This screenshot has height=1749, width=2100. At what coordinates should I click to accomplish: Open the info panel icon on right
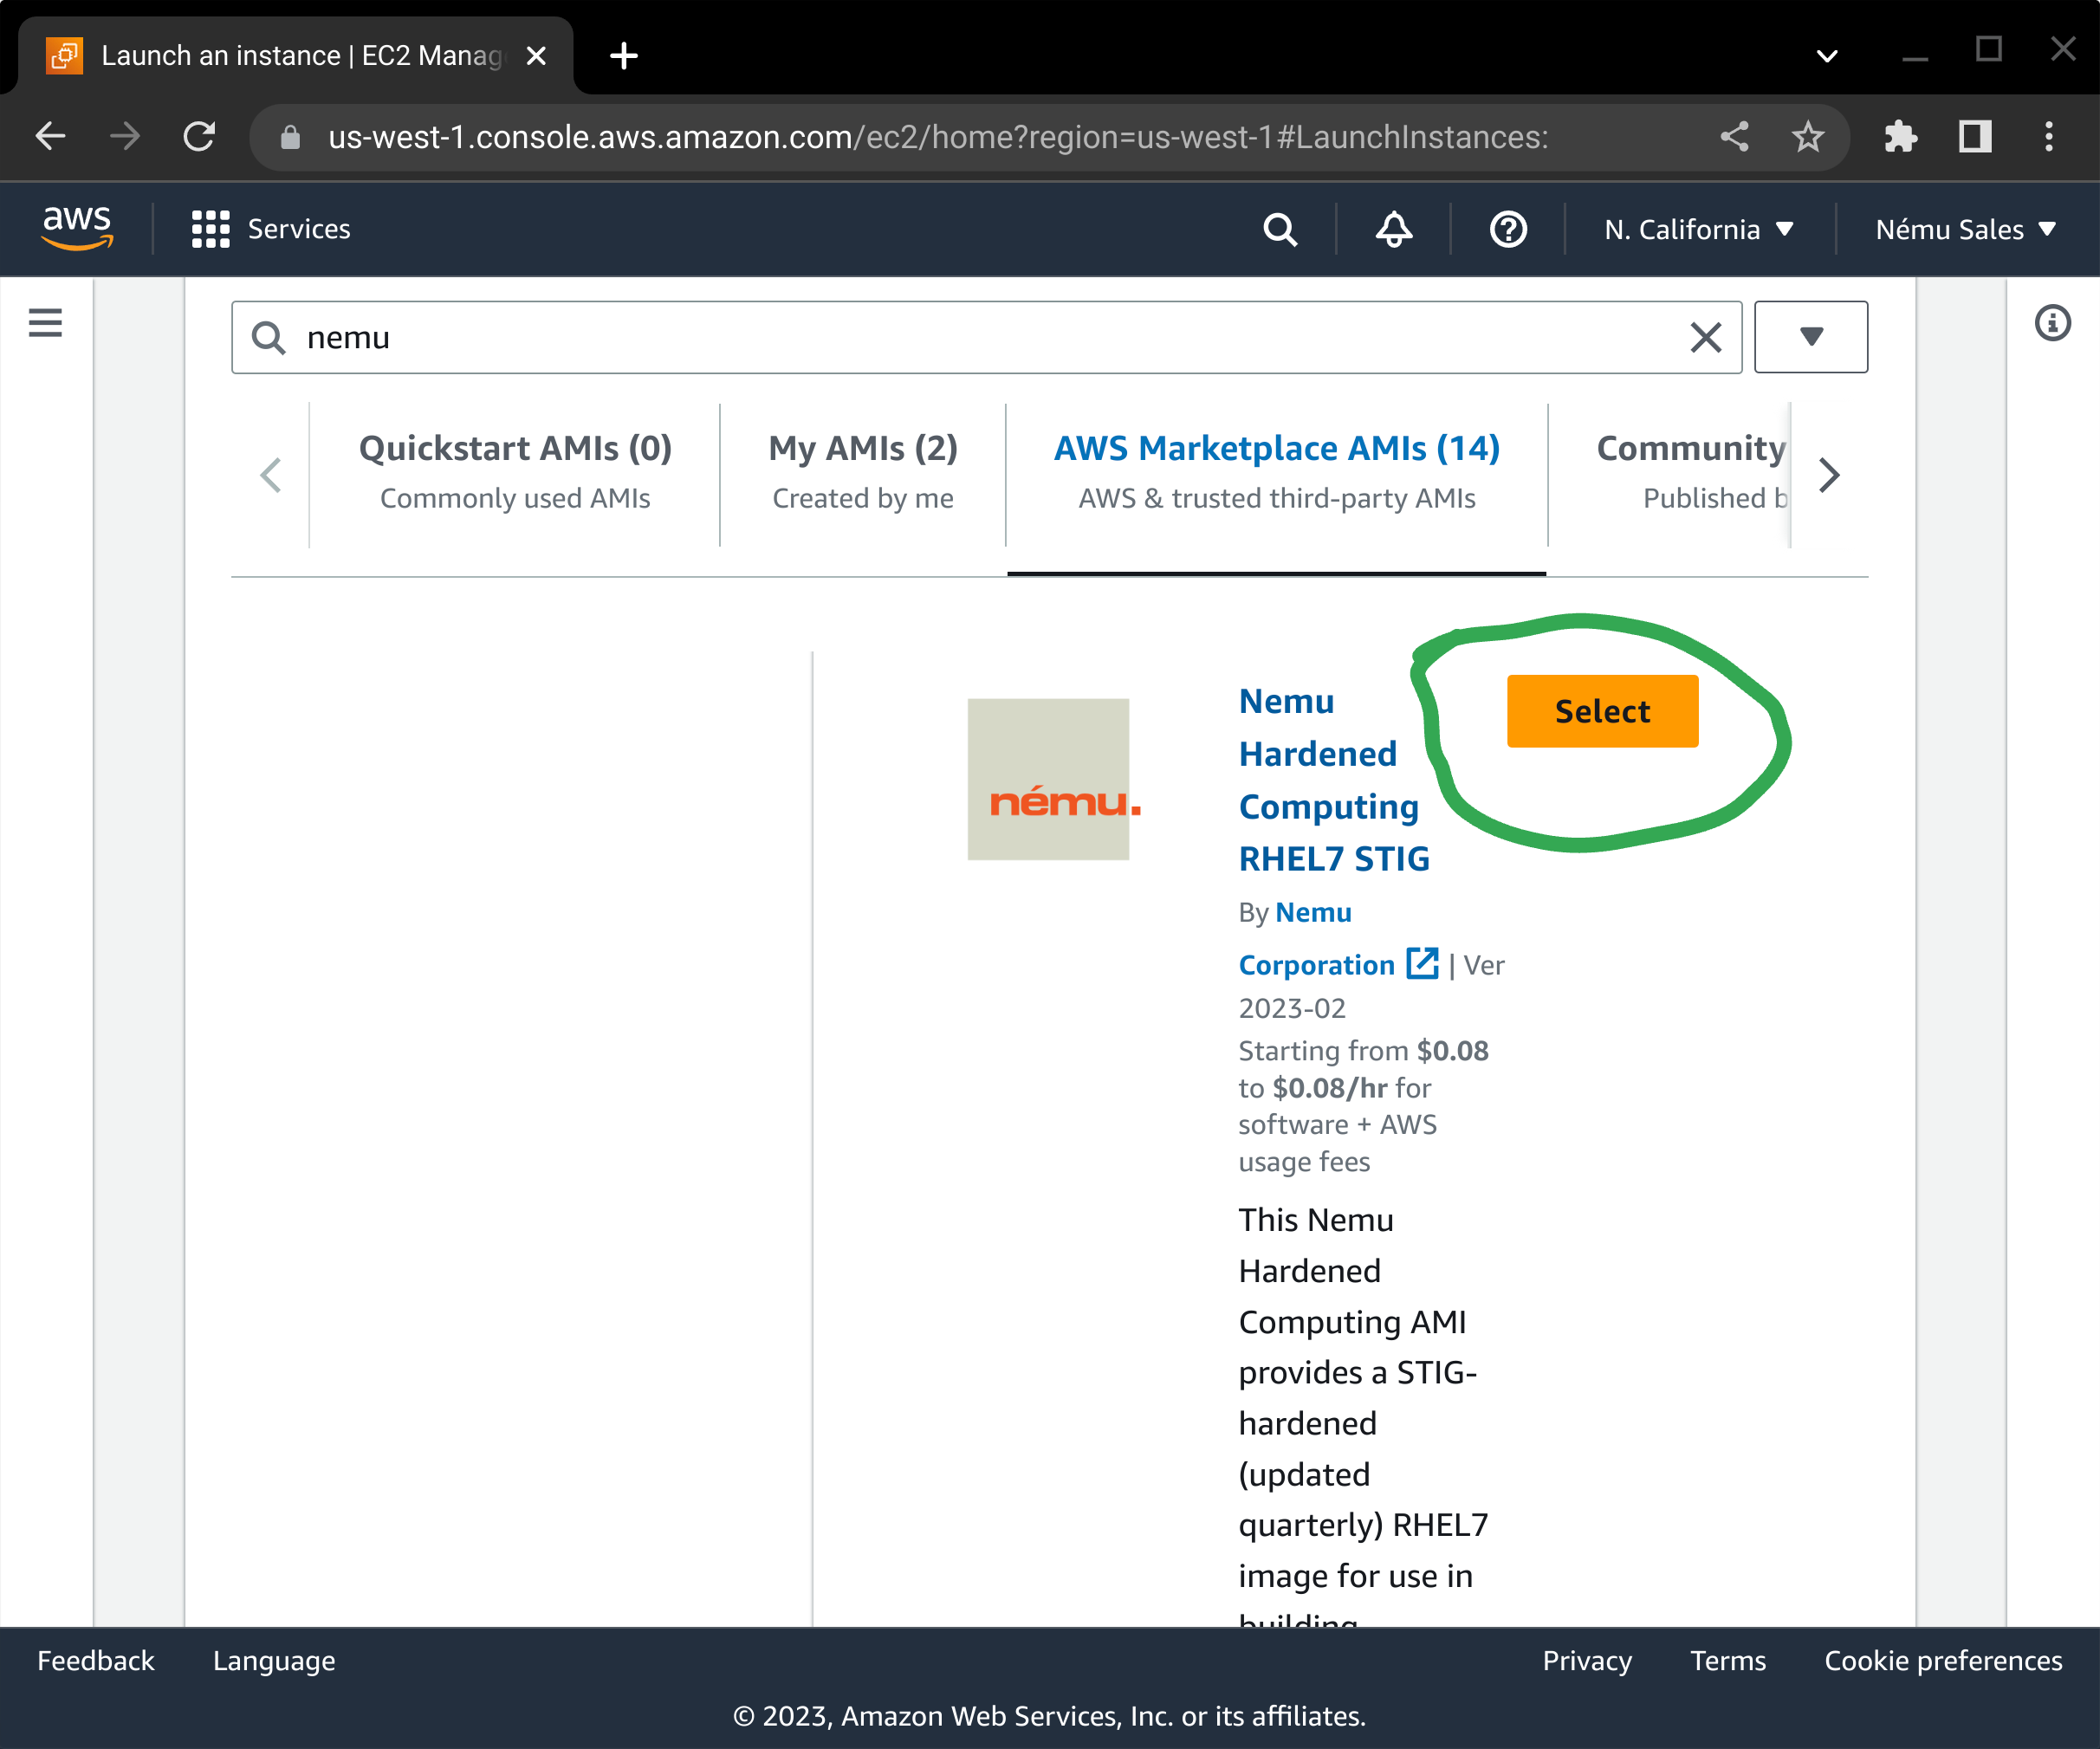pos(2053,323)
